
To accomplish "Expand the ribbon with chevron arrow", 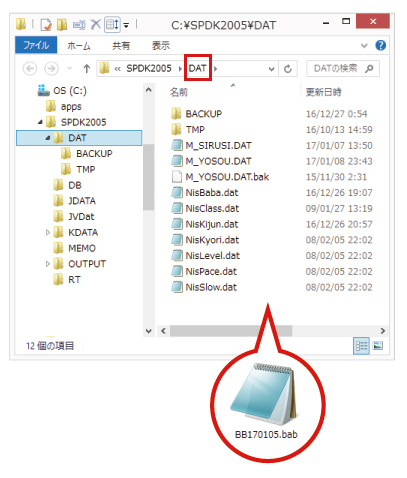I will (364, 46).
